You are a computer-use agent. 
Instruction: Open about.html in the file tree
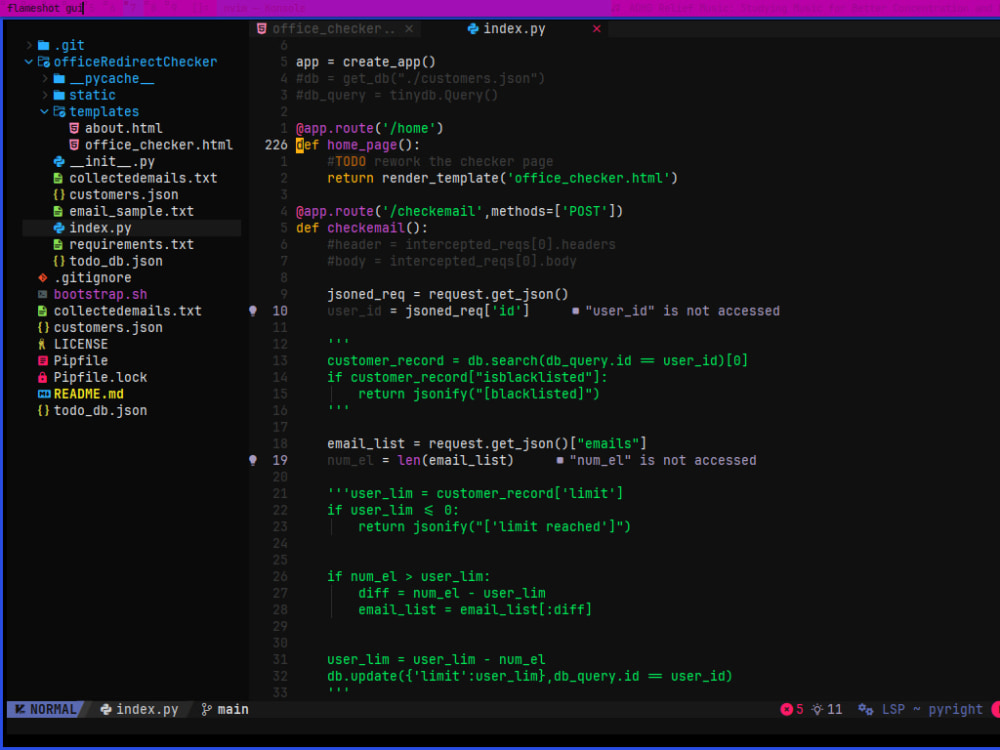(124, 128)
